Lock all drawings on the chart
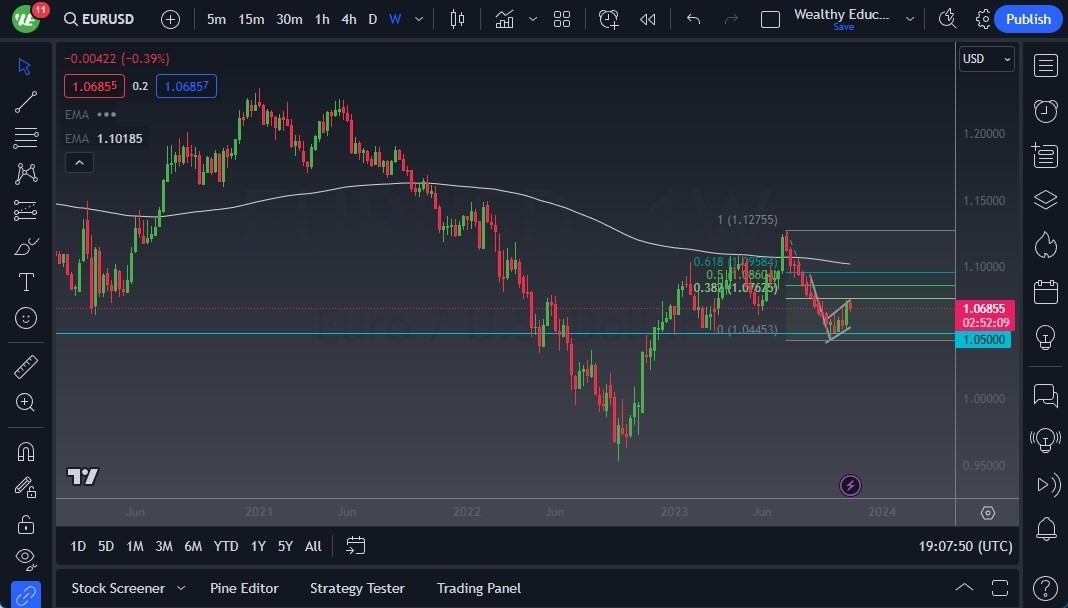The height and width of the screenshot is (608, 1068). coord(25,523)
